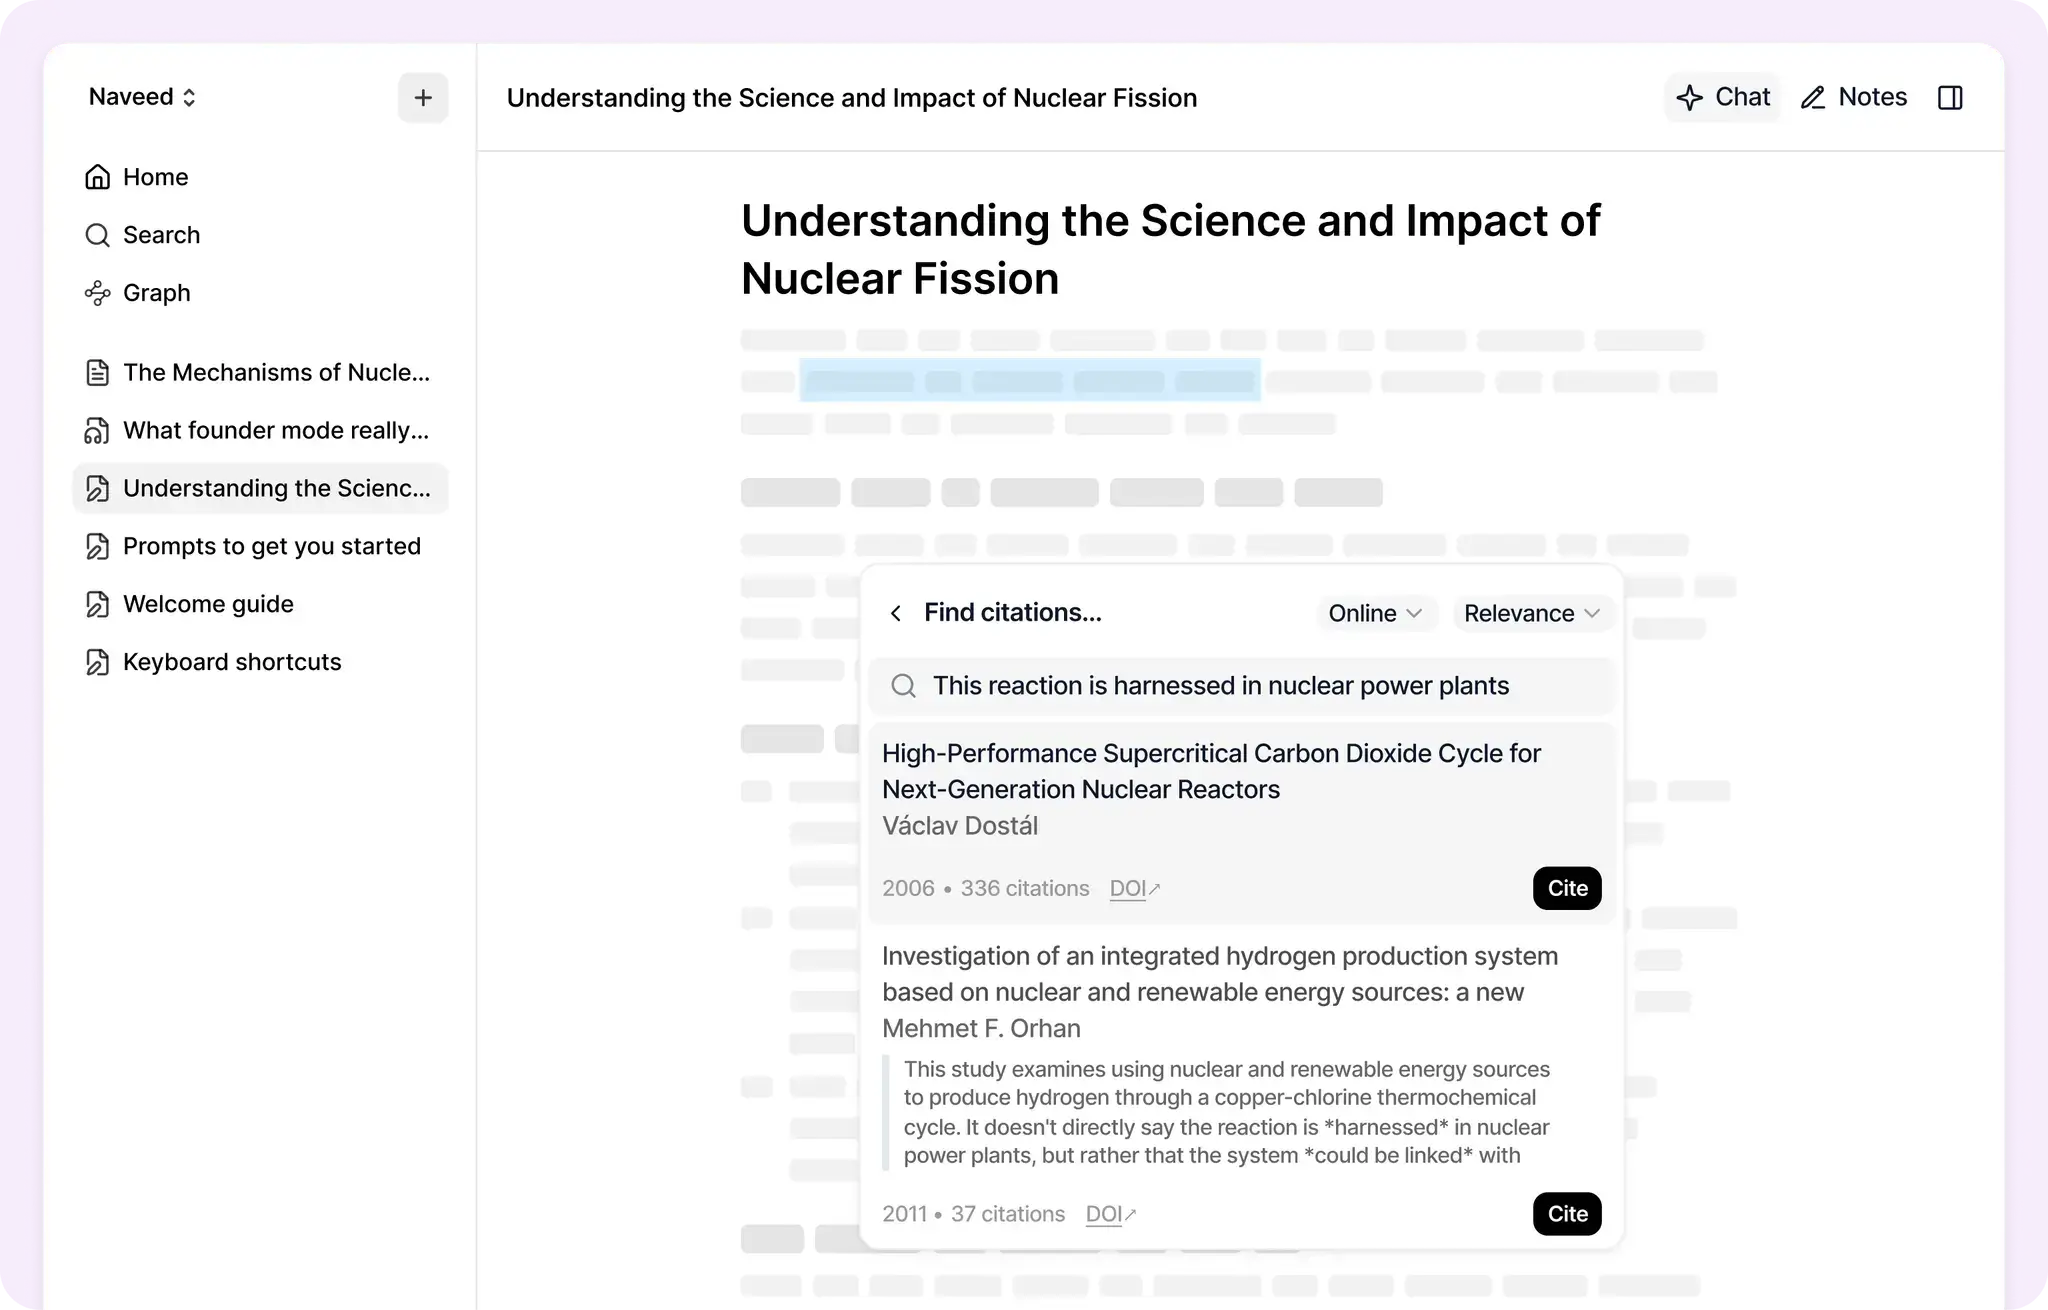Toggle the right sidebar panel icon
The height and width of the screenshot is (1310, 2048).
(x=1949, y=98)
